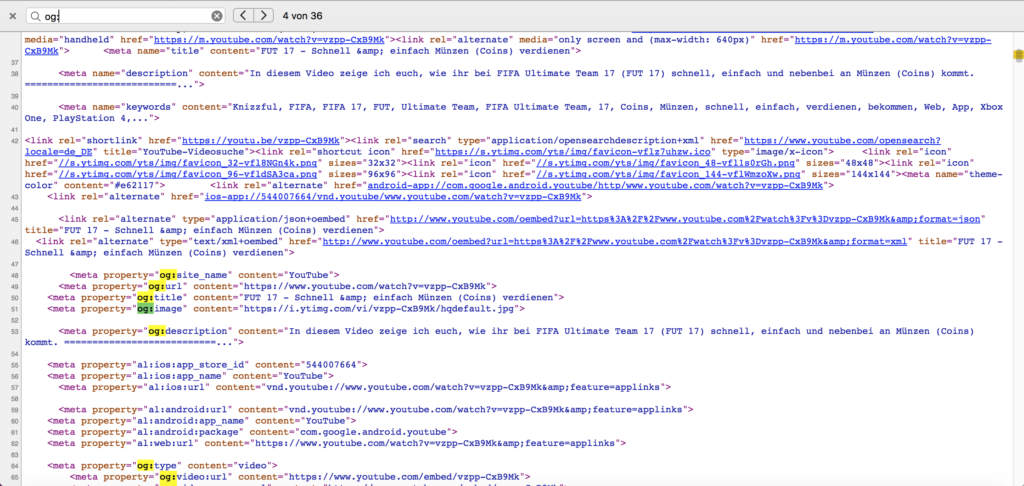
Task: Click the current green og:image match
Action: [146, 308]
